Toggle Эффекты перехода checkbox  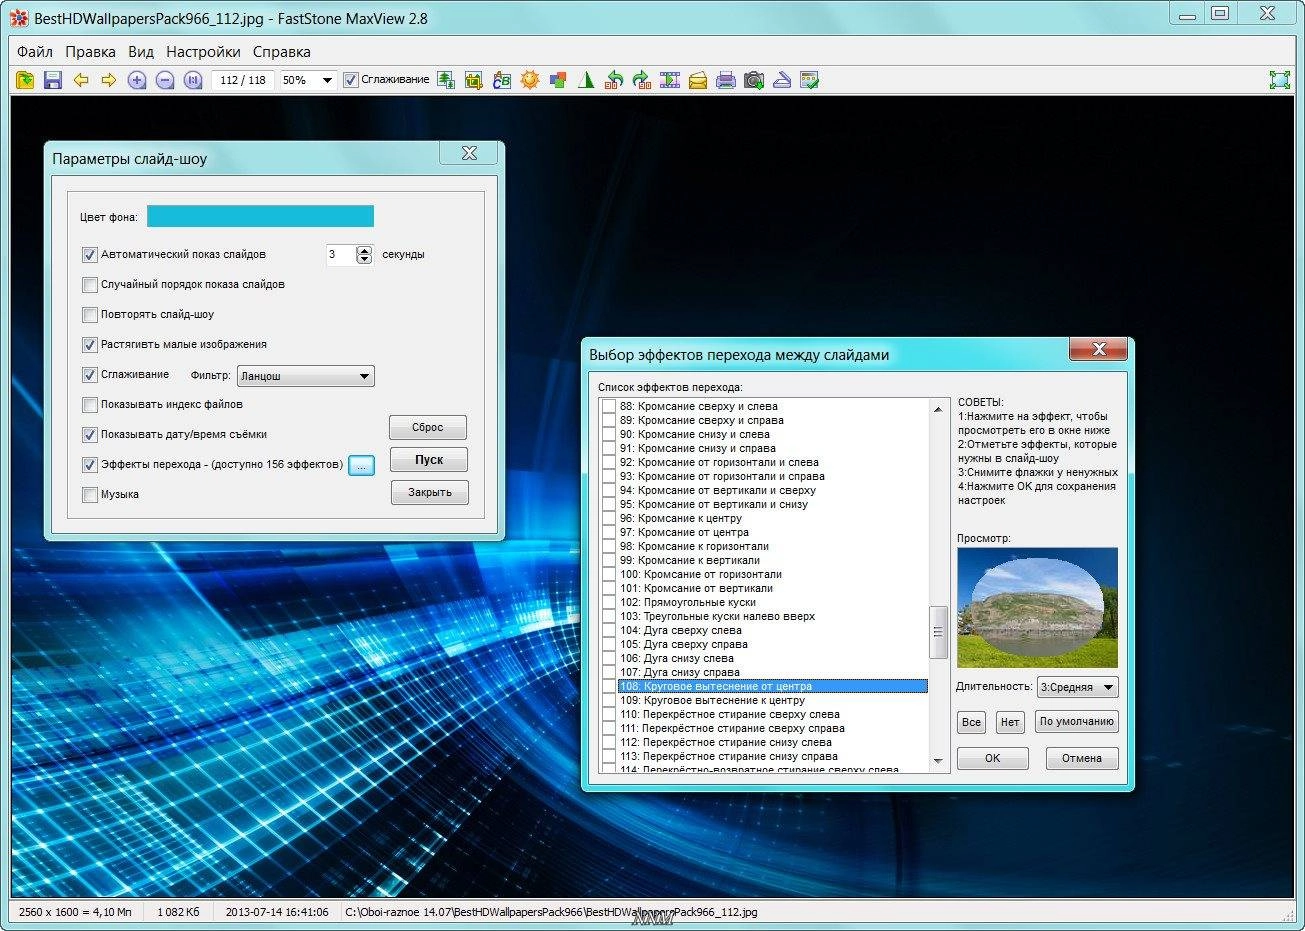point(89,465)
